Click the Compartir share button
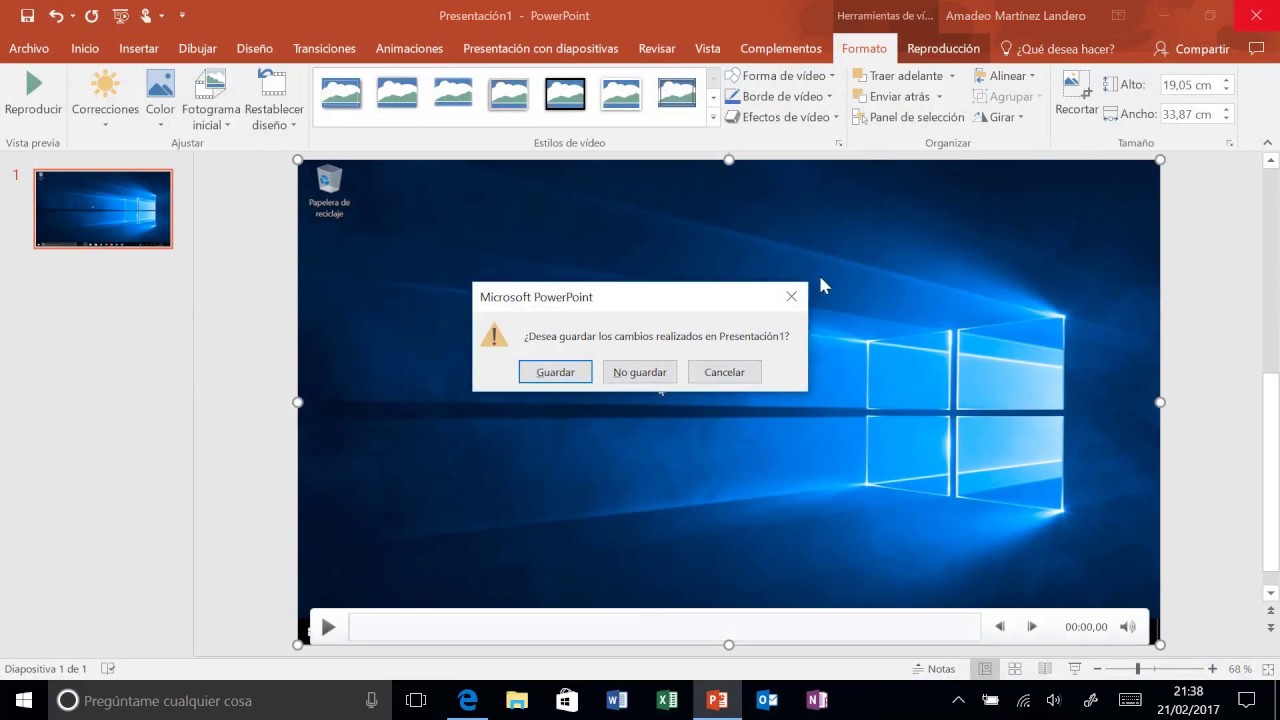Image resolution: width=1280 pixels, height=720 pixels. [1191, 48]
